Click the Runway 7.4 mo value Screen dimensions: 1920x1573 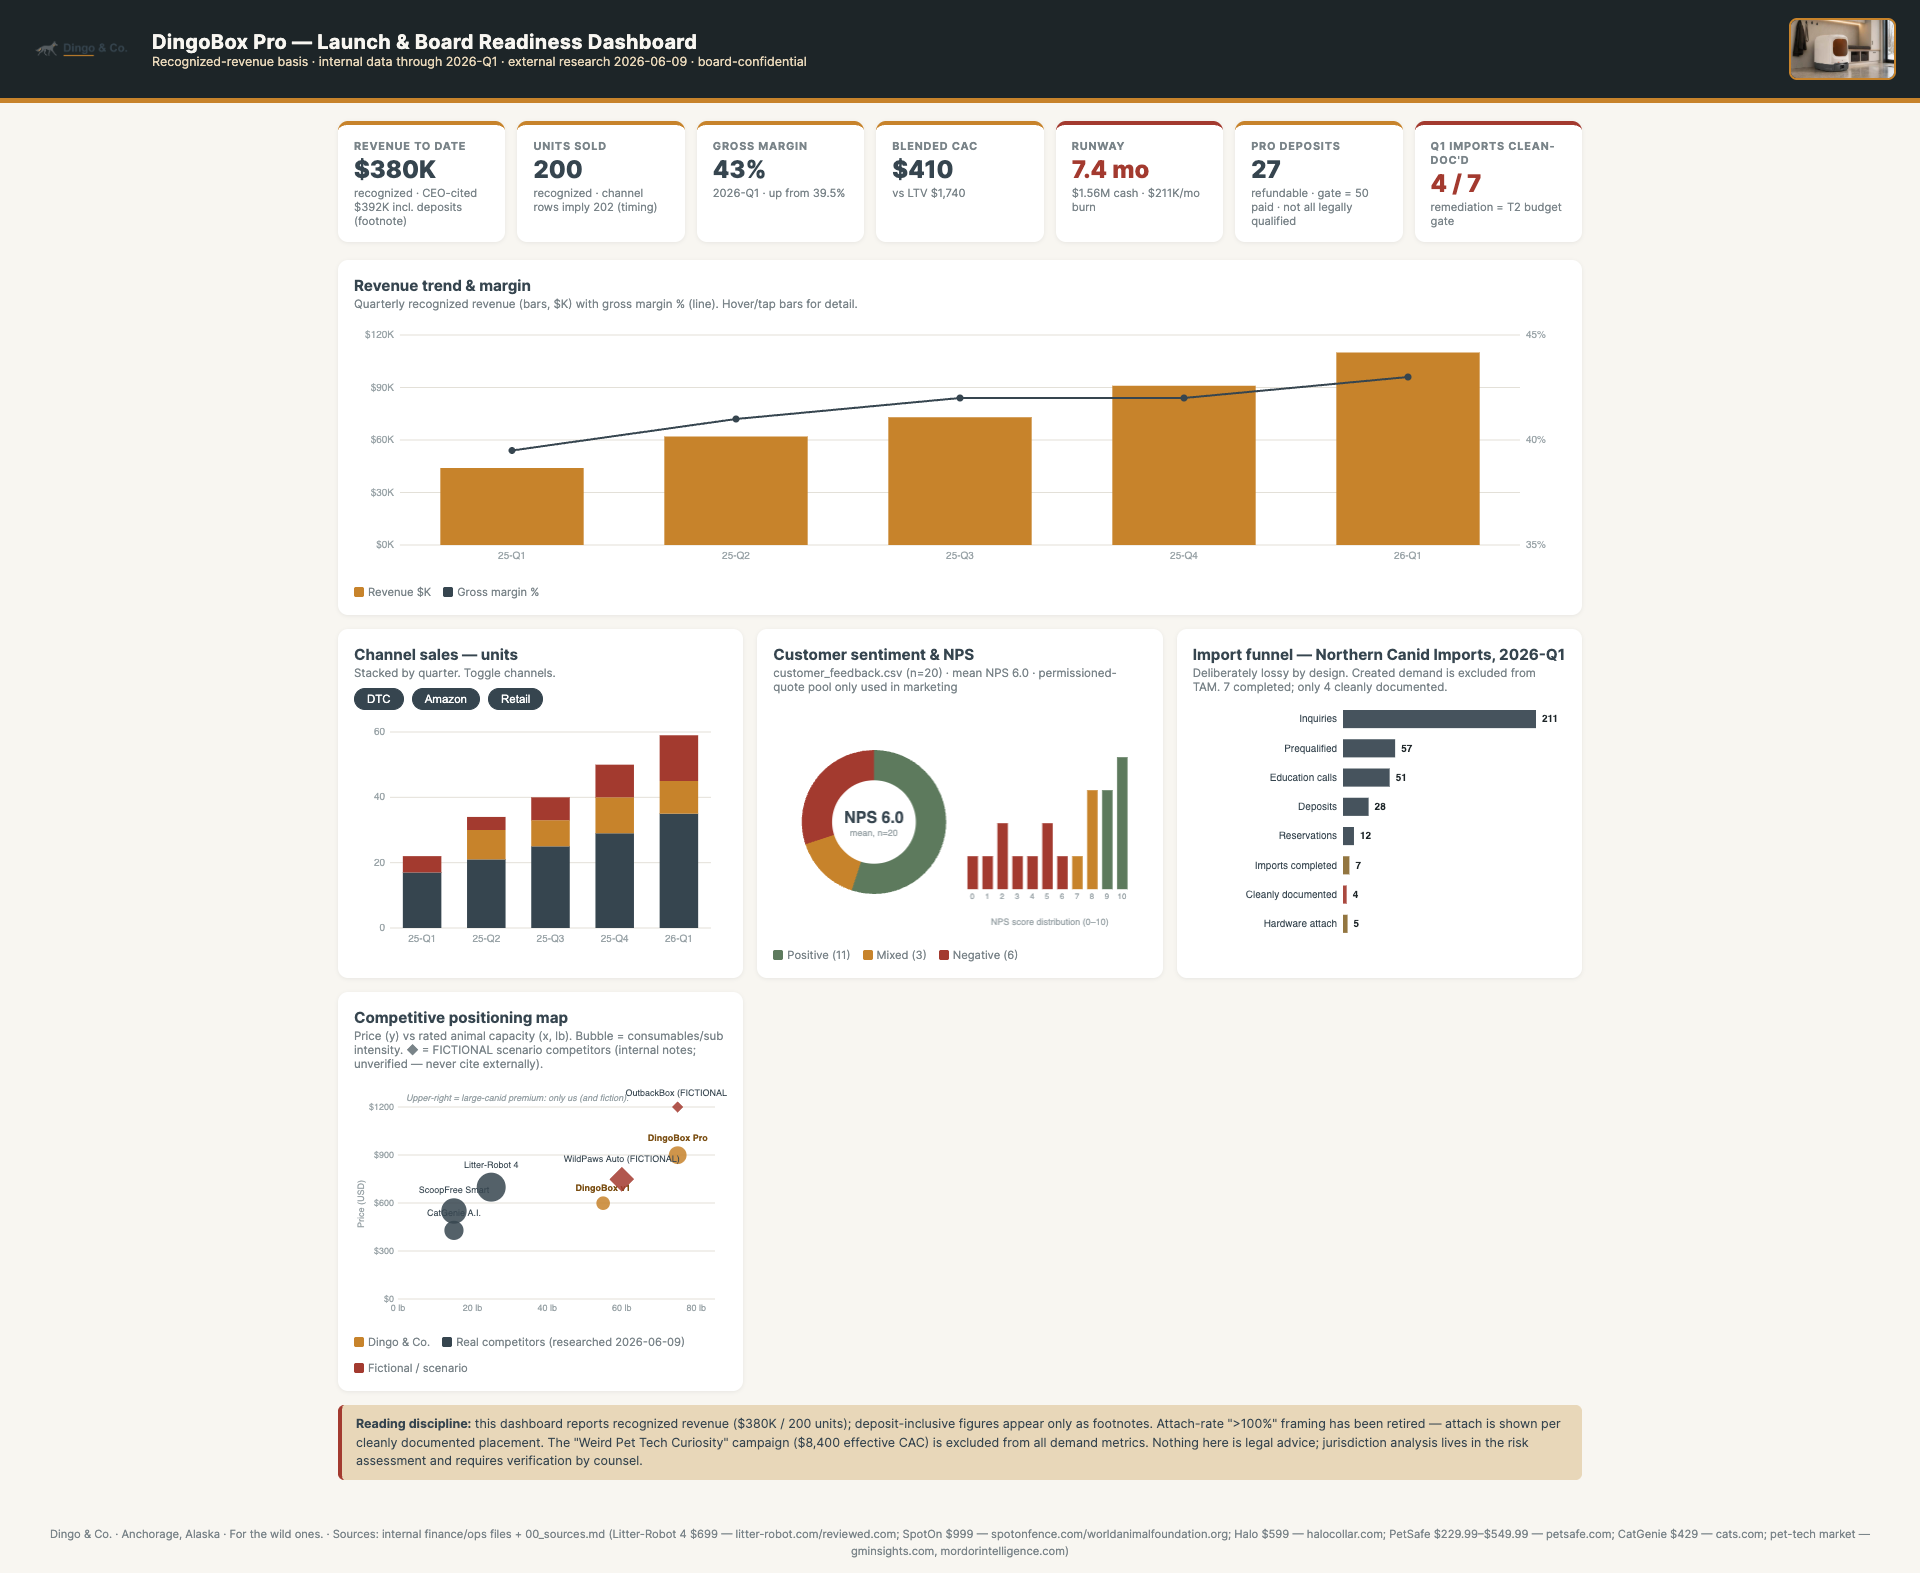coord(1110,170)
